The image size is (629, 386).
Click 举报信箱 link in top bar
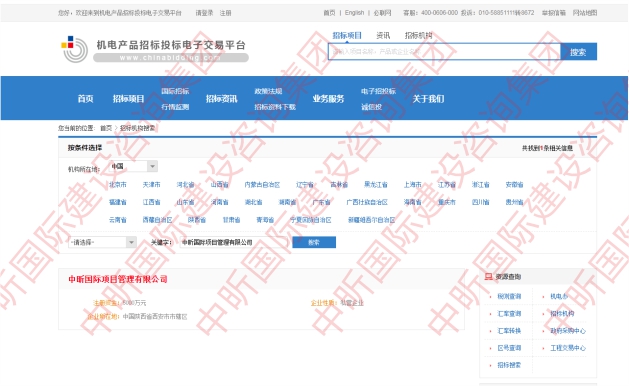click(554, 13)
